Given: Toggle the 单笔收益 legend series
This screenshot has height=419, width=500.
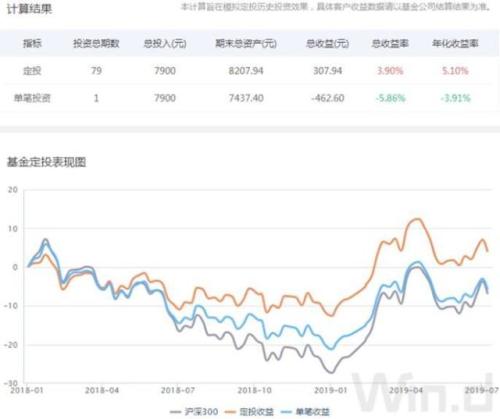Looking at the screenshot, I should point(305,412).
